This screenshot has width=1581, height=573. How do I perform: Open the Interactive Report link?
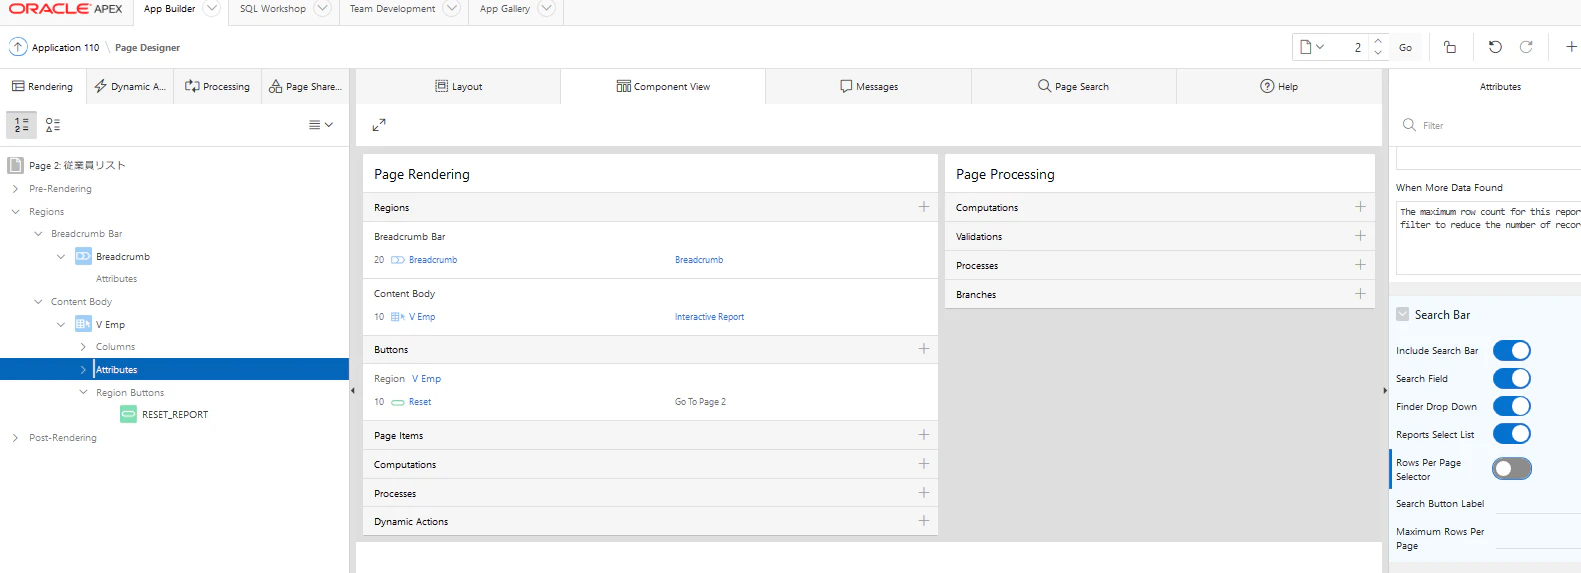tap(709, 317)
